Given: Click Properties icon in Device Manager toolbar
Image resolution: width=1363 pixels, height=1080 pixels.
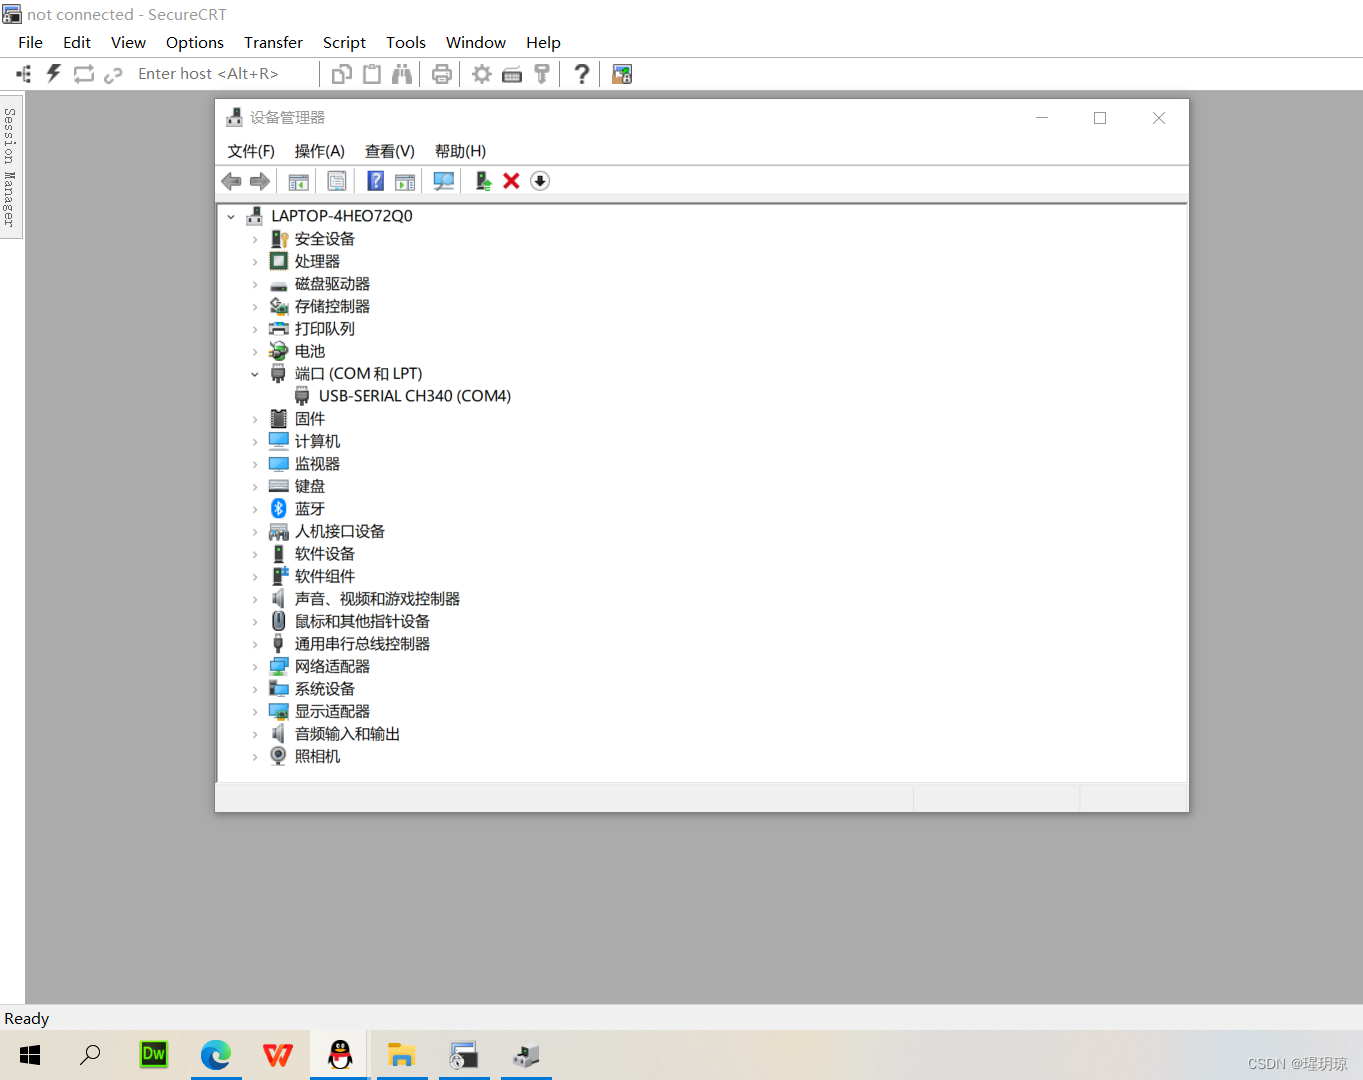Looking at the screenshot, I should coord(337,181).
